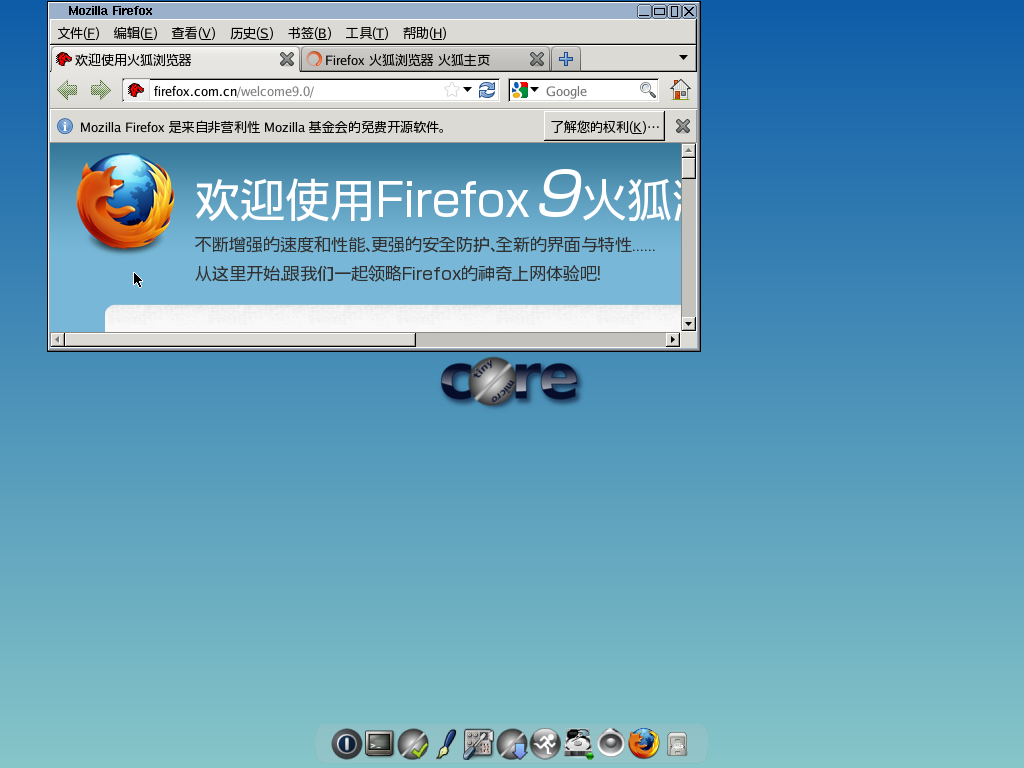Screen dimensions: 1024x768
Task: Open the 文件(F) menu
Action: pyautogui.click(x=78, y=33)
